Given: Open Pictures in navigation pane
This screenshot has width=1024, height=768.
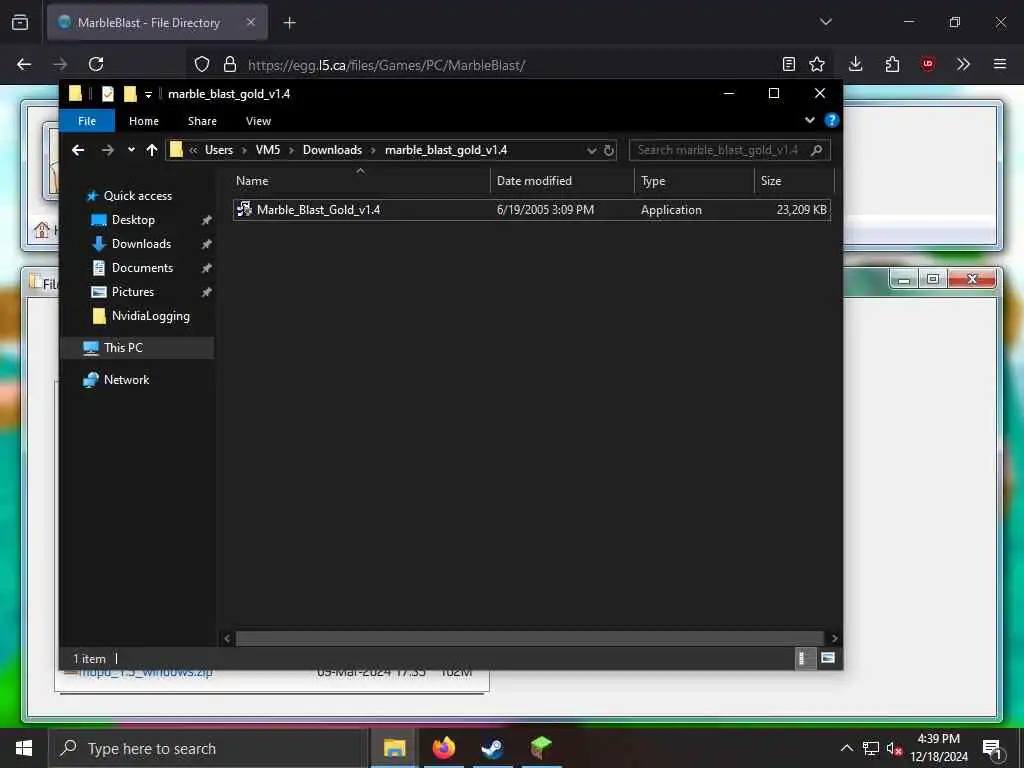Looking at the screenshot, I should pyautogui.click(x=133, y=292).
